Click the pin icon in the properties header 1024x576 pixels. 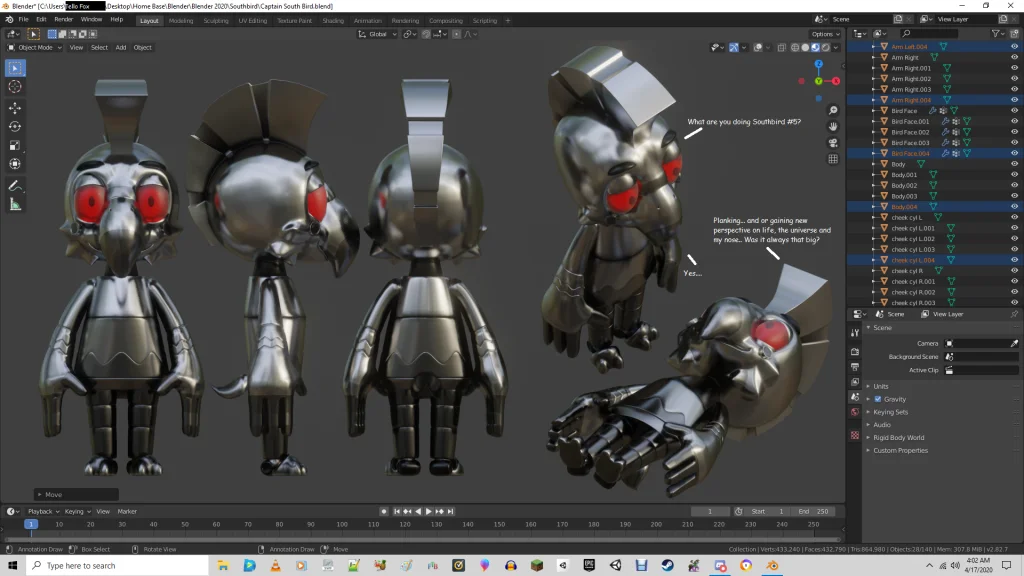tap(1014, 314)
